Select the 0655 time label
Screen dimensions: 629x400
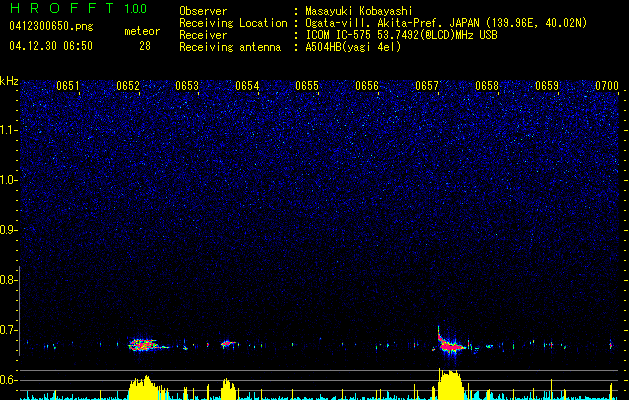click(x=307, y=87)
